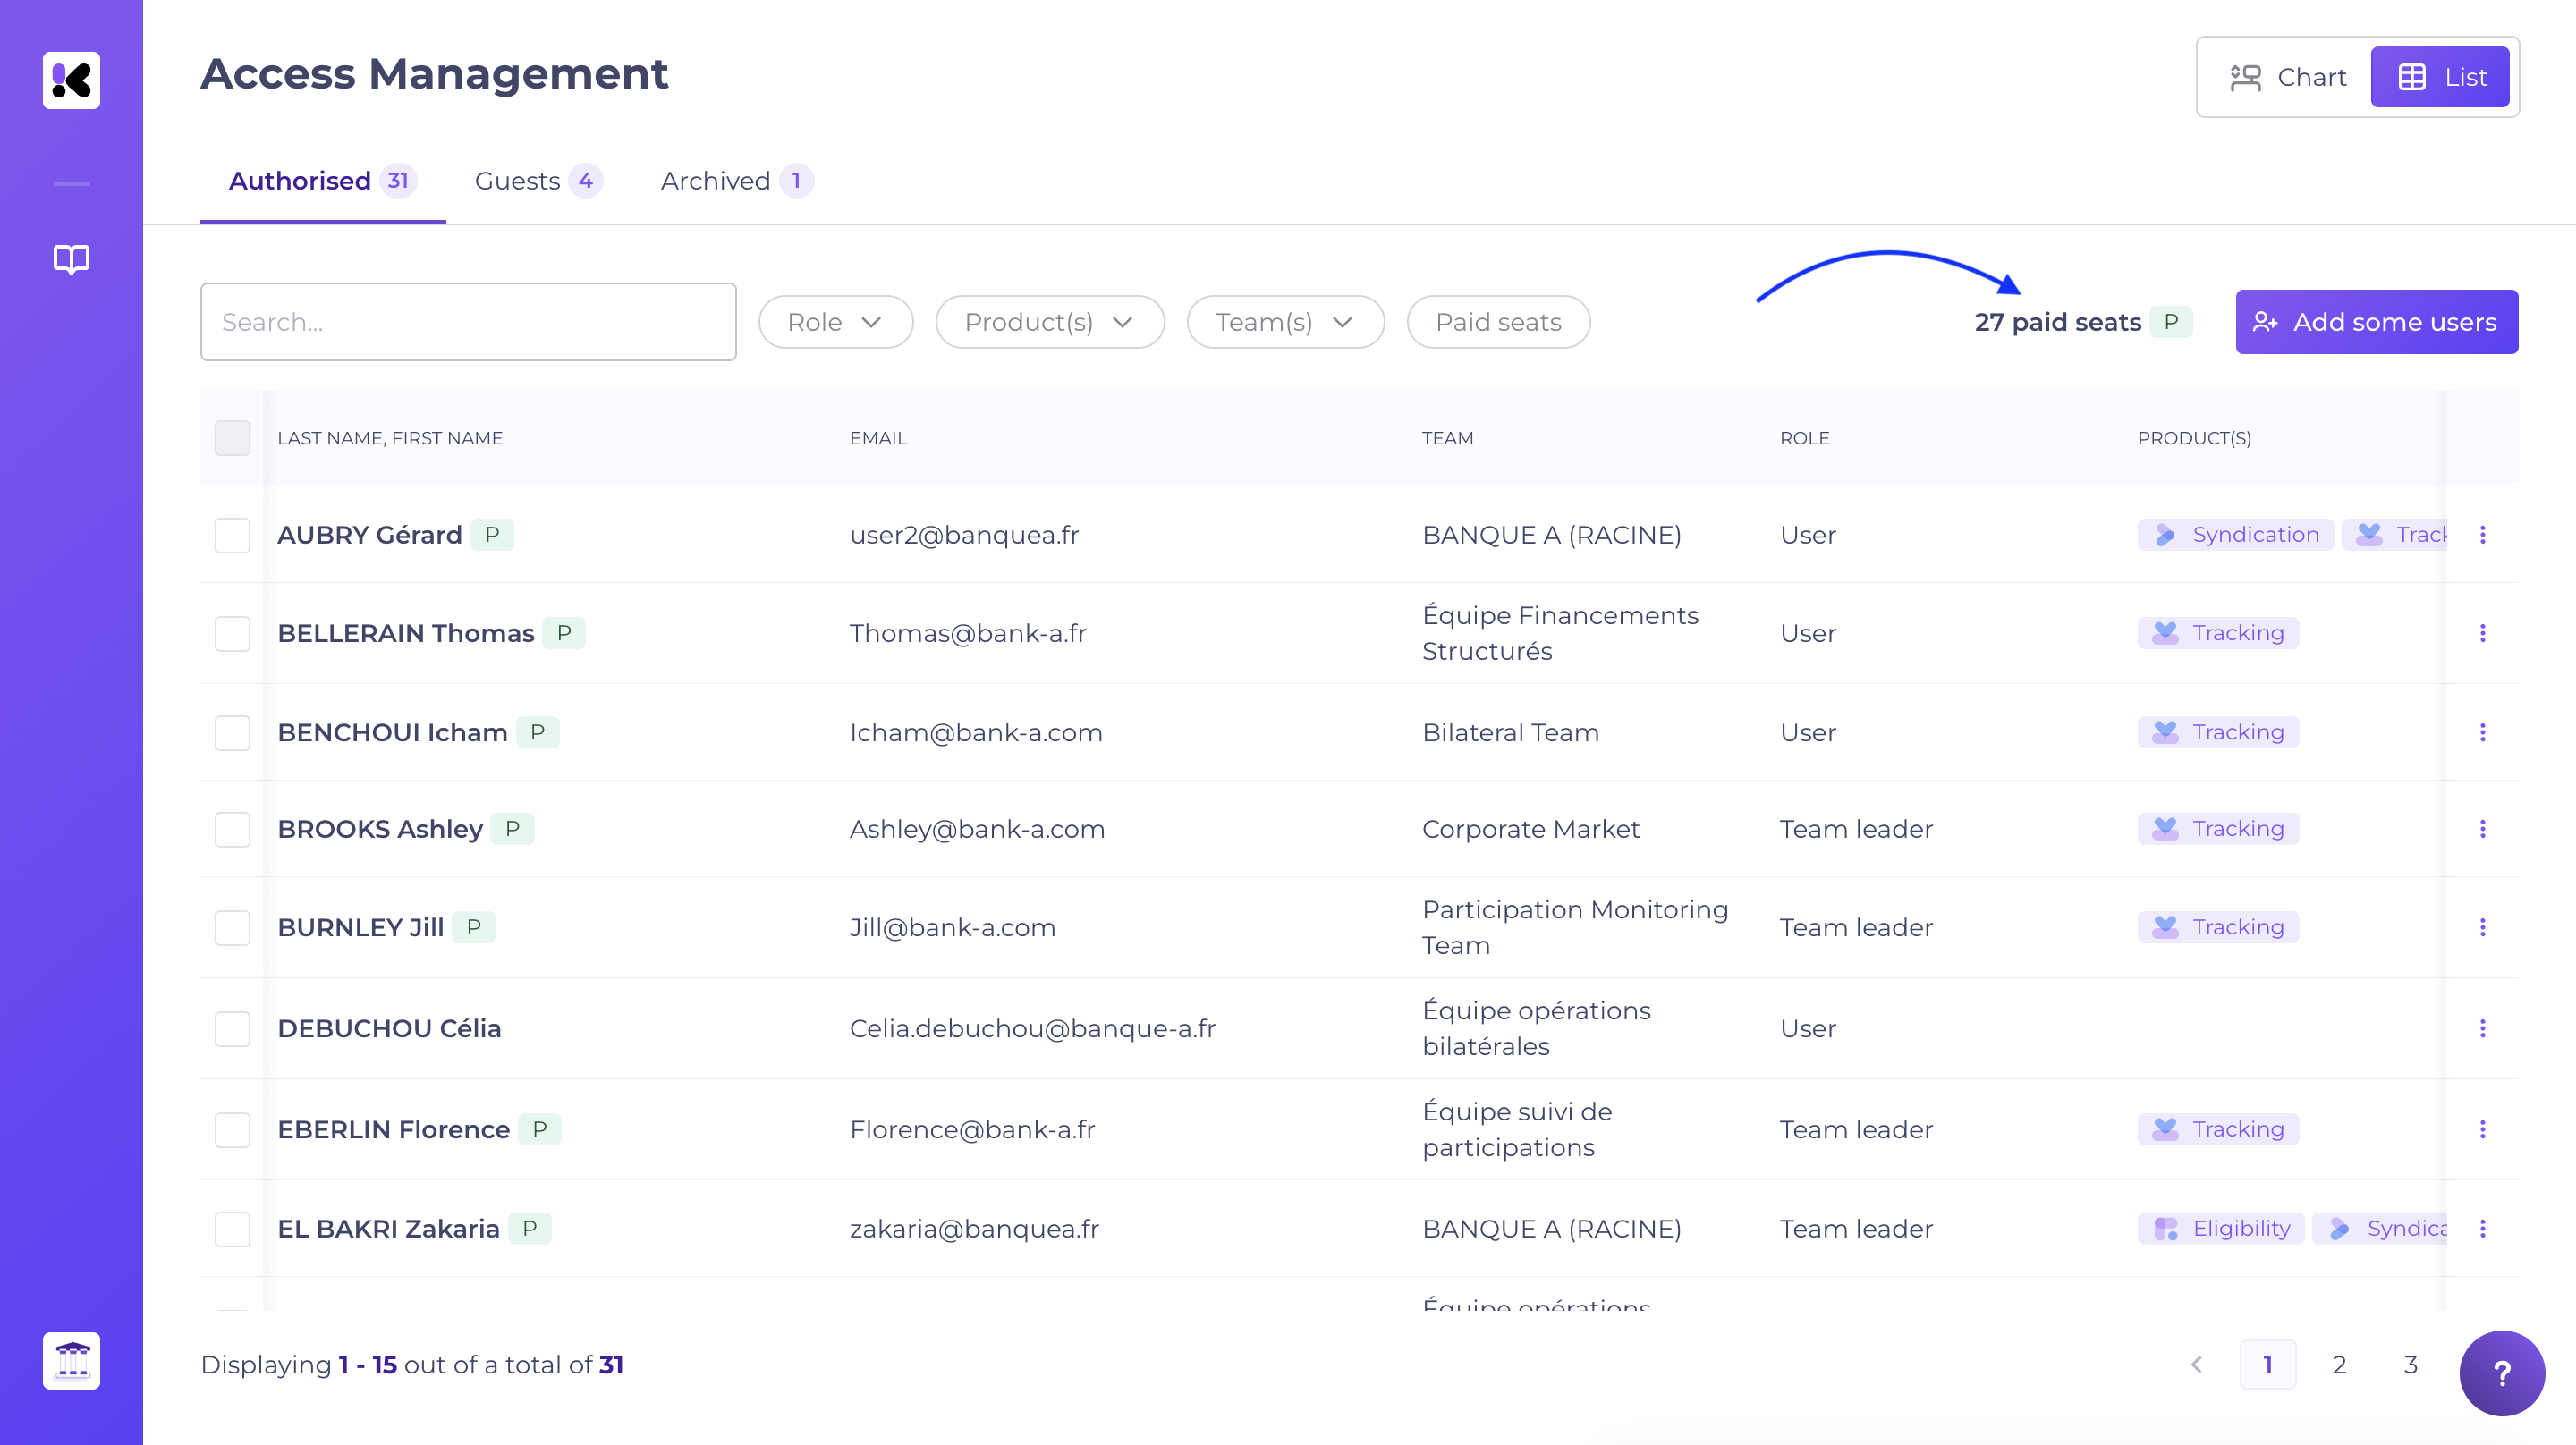Open the Archived tab
Image resolution: width=2576 pixels, height=1445 pixels.
point(735,181)
